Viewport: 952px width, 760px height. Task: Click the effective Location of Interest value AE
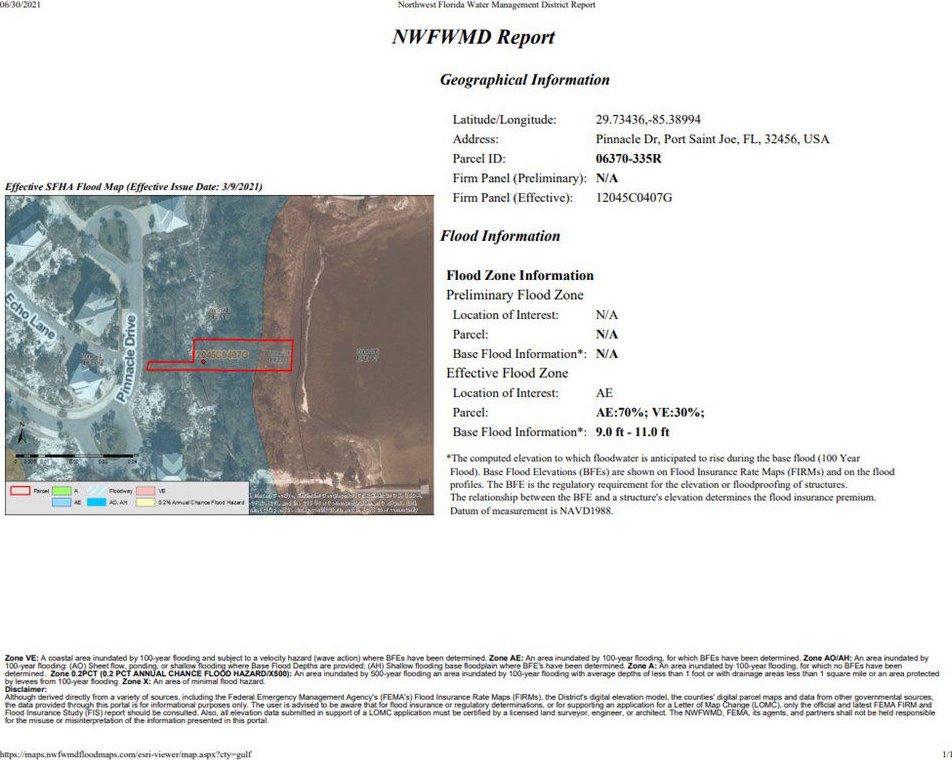click(605, 393)
